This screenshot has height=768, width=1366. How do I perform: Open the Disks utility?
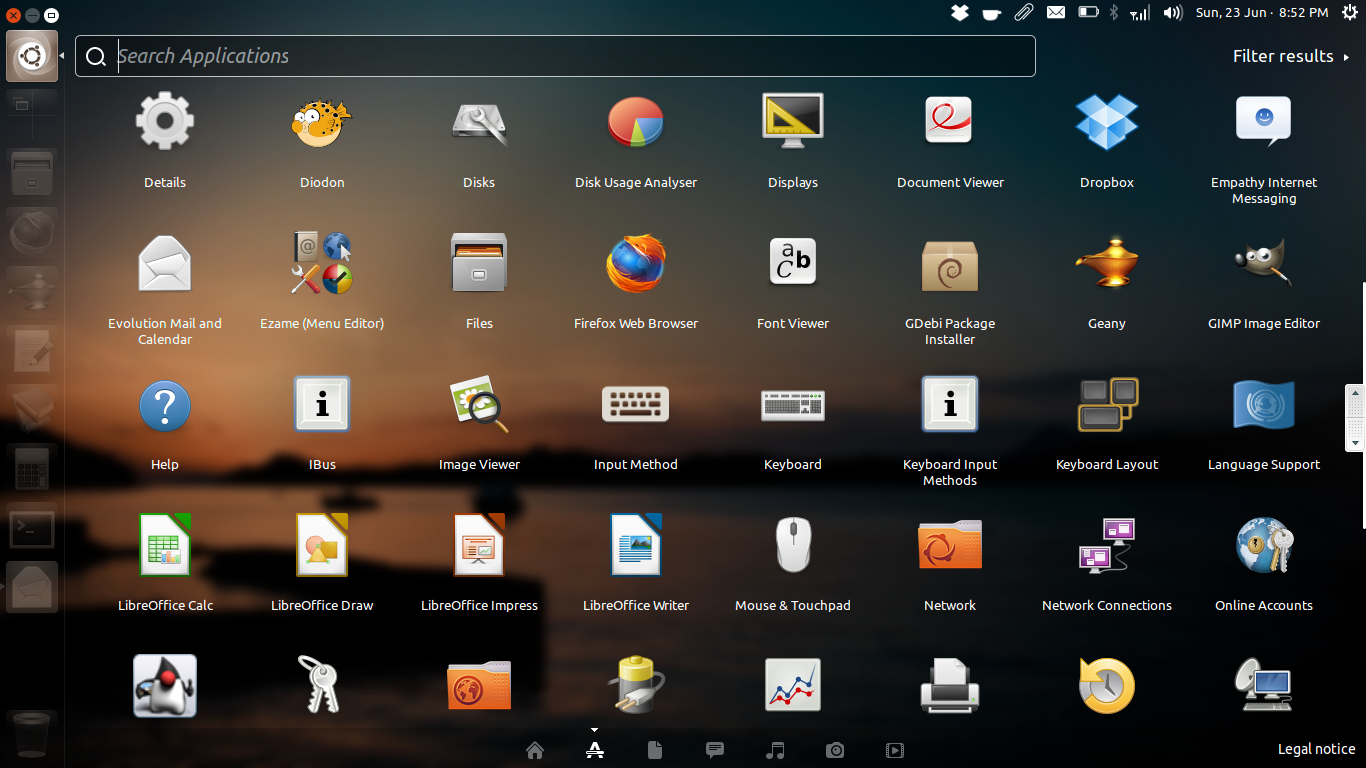[x=479, y=122]
